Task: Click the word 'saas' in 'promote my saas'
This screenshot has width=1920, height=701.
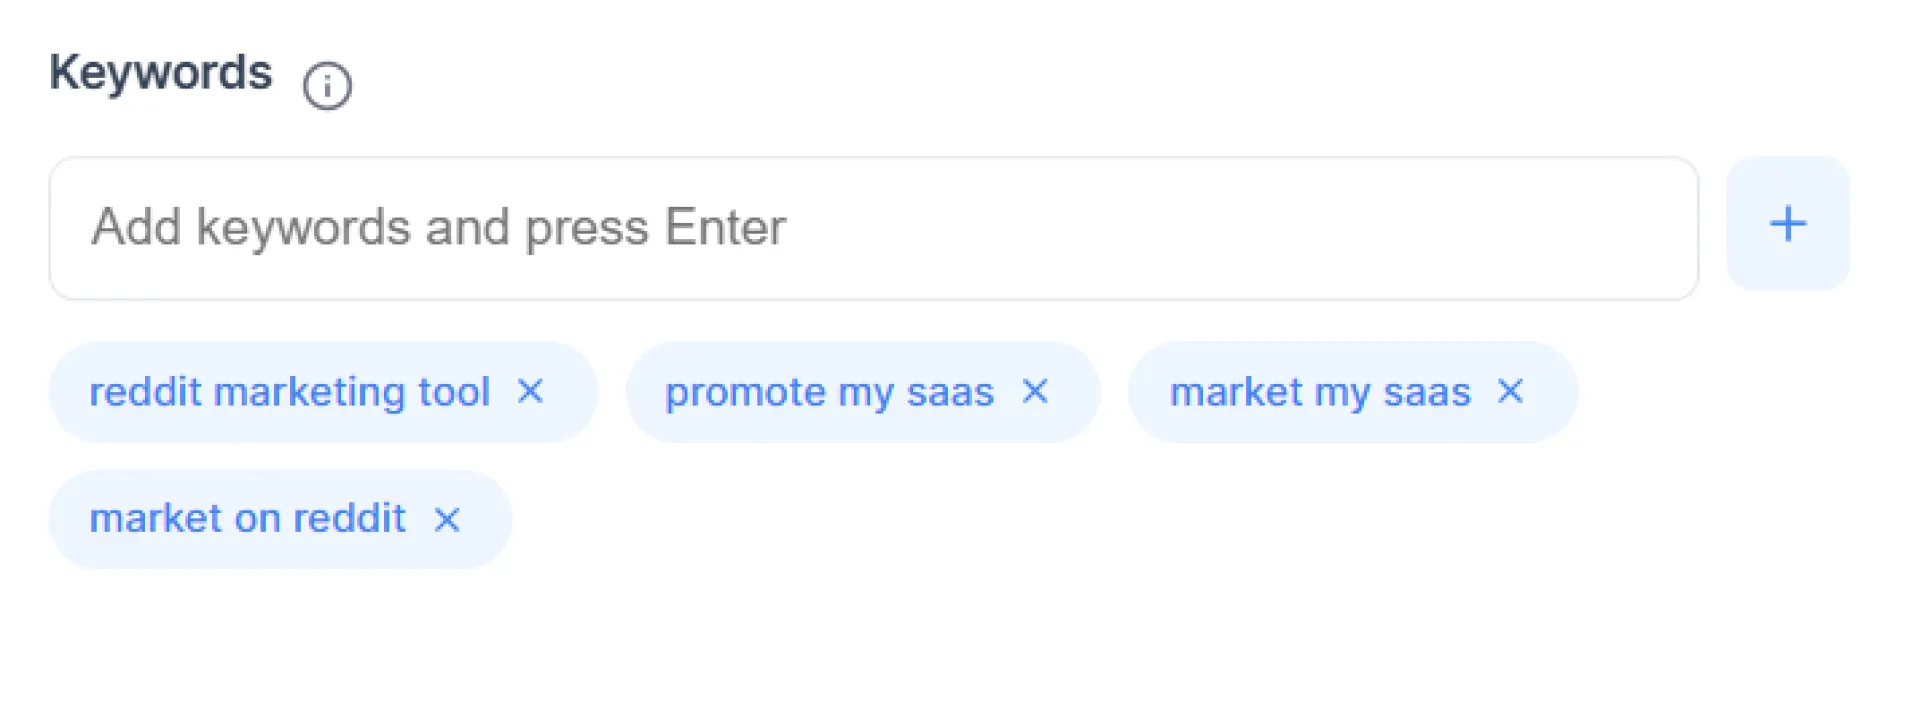Action: (x=950, y=392)
